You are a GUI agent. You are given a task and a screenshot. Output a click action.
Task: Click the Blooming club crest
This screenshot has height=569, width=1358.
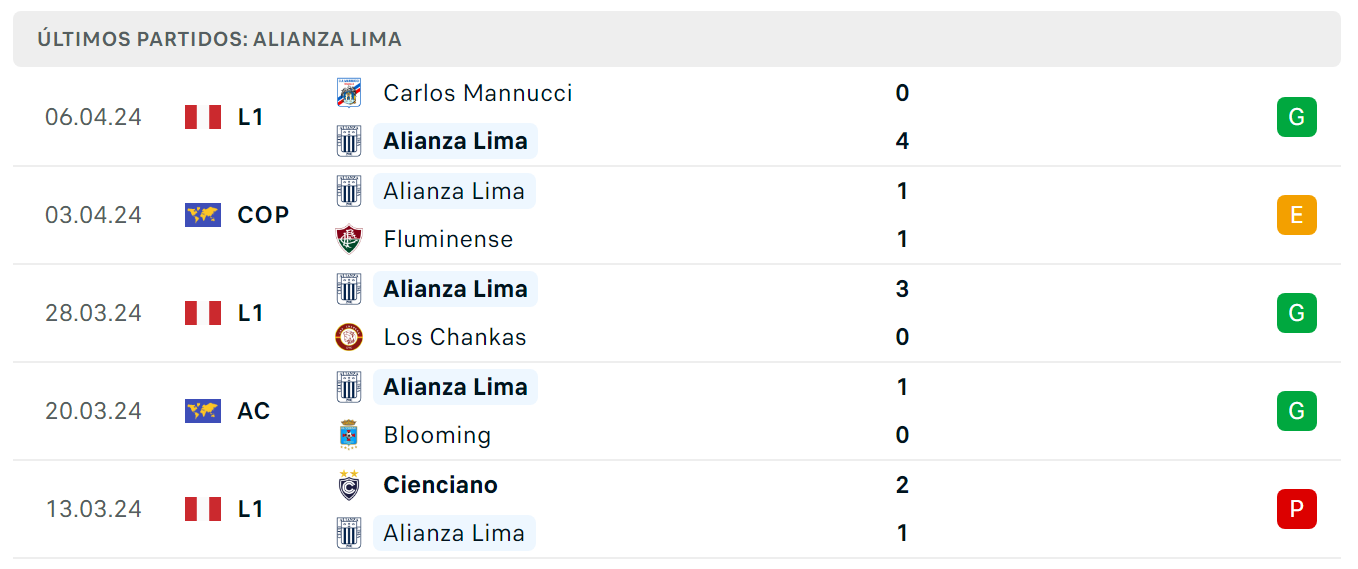(x=348, y=435)
